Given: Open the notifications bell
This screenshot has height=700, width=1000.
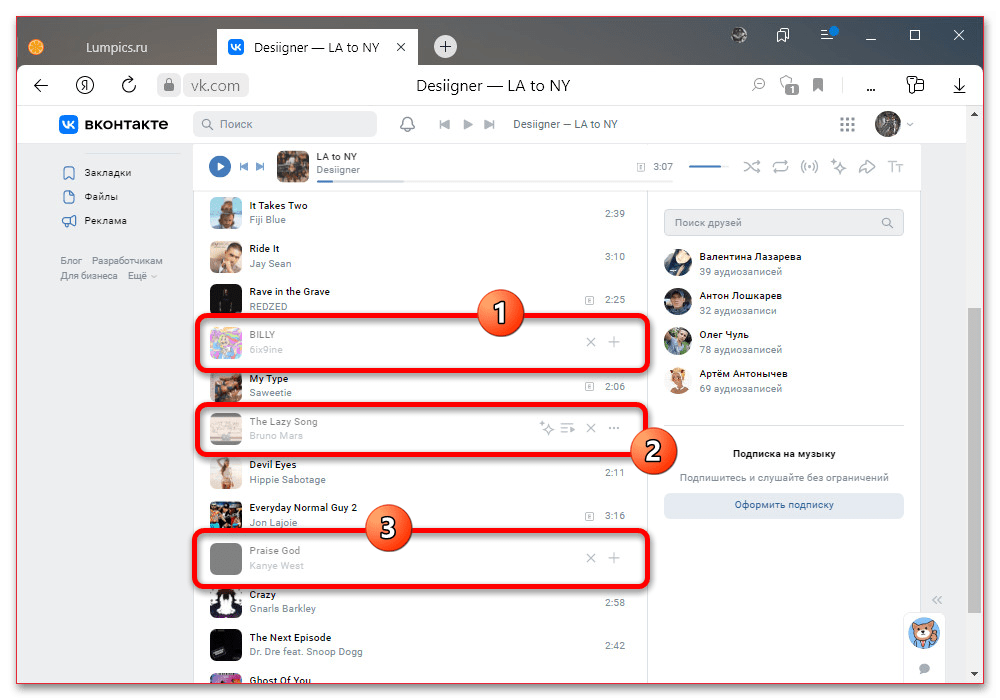Looking at the screenshot, I should pyautogui.click(x=408, y=124).
